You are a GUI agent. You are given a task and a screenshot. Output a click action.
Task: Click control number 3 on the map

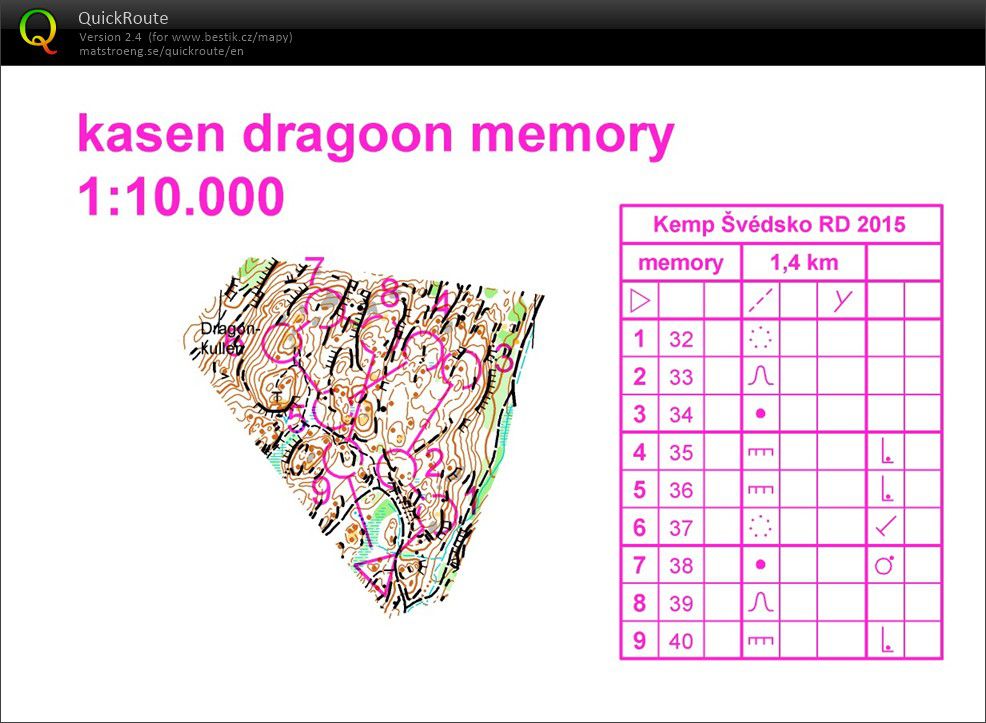coord(503,358)
